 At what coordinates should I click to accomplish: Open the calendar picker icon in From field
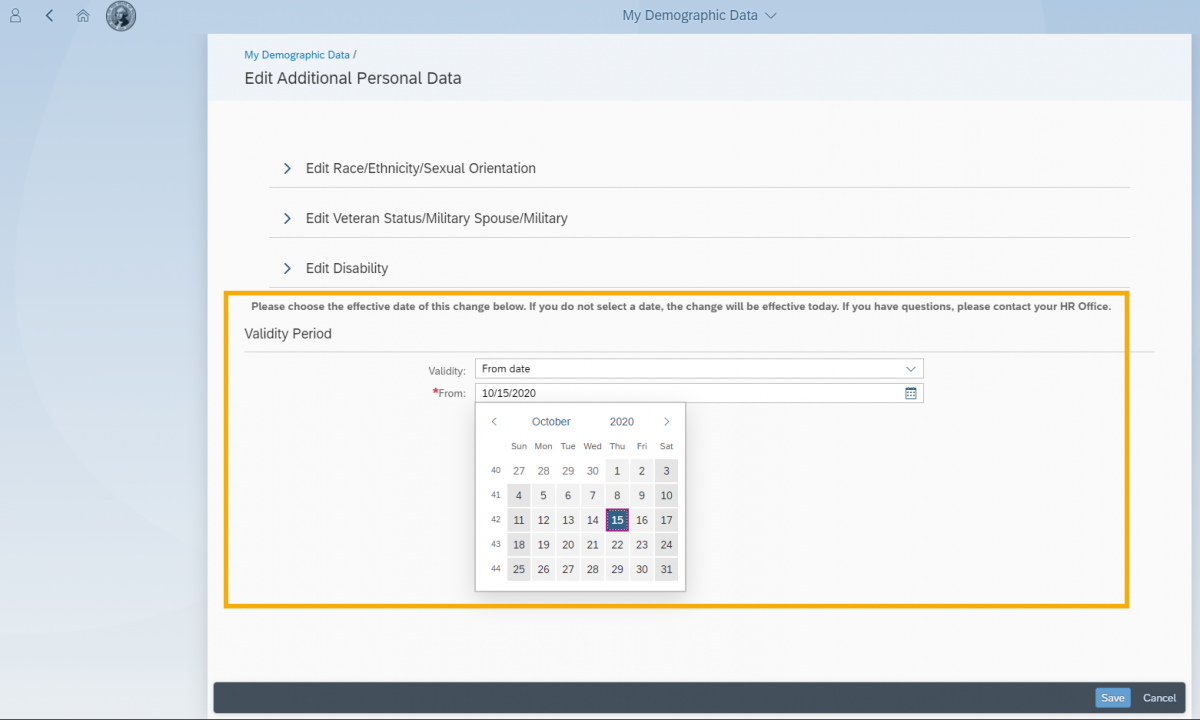[x=910, y=393]
